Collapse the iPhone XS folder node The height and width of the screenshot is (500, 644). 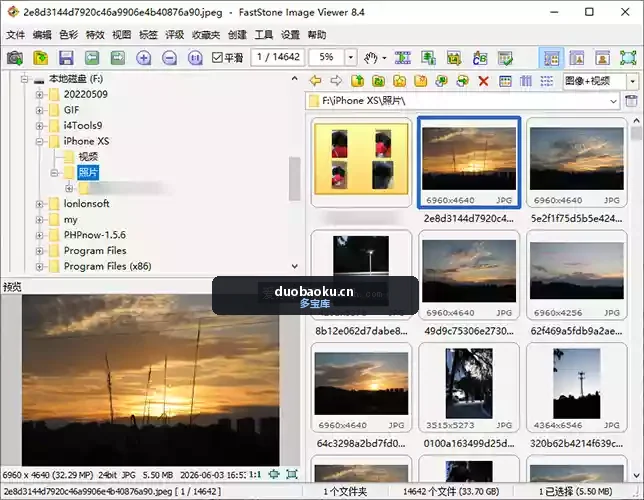click(39, 141)
